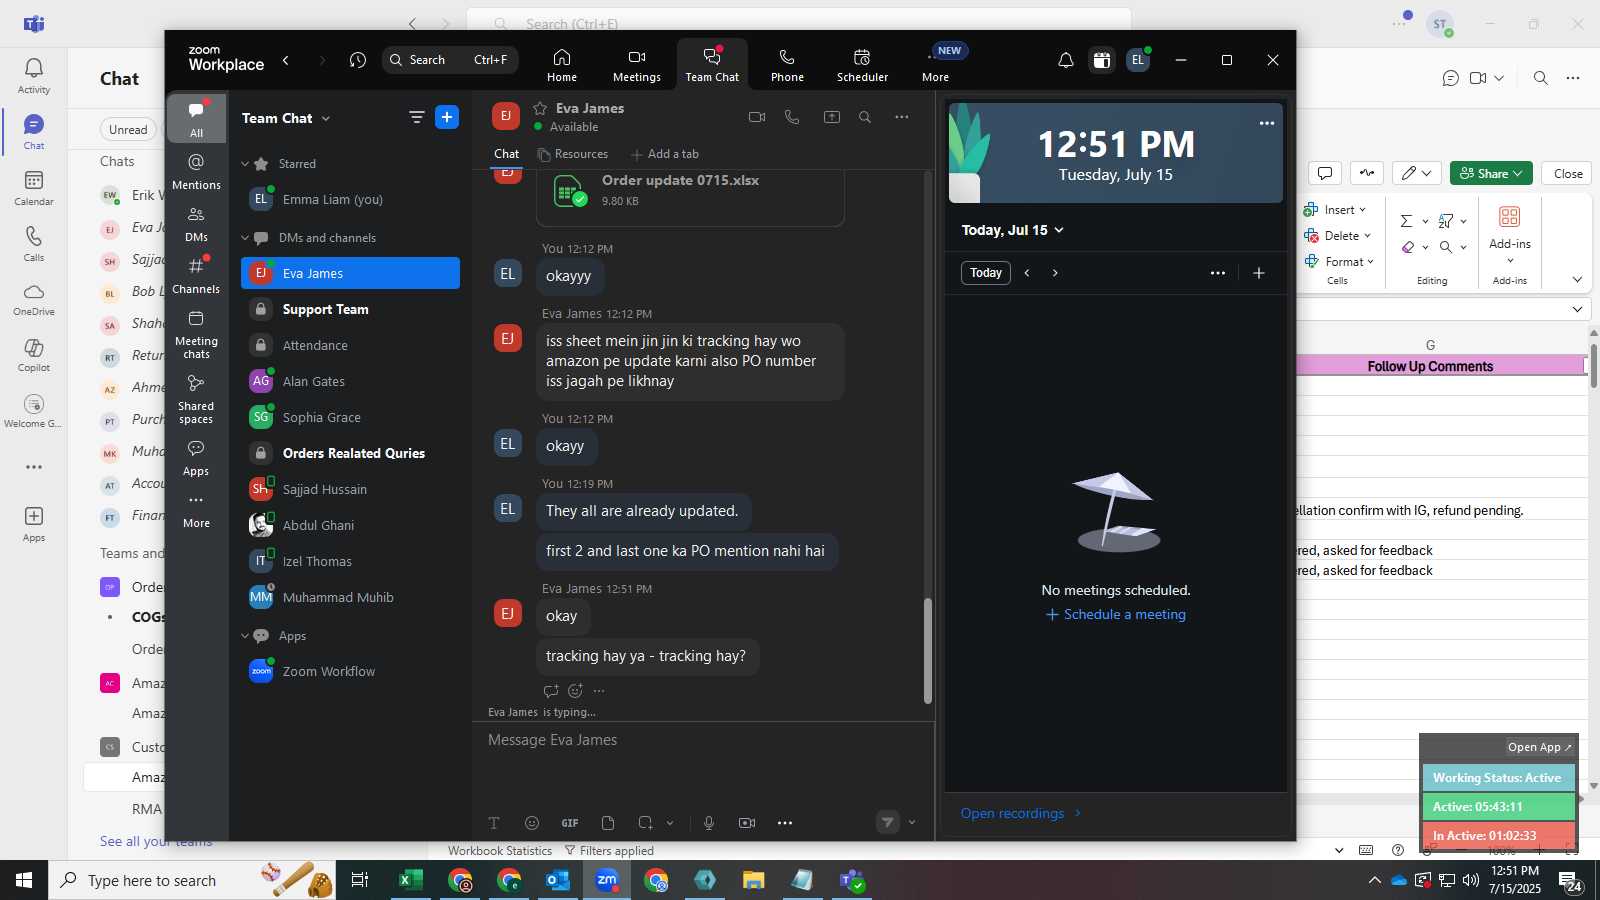Screen dimensions: 1600x900
Task: Select Orders Realated Quries channel
Action: [x=350, y=454]
